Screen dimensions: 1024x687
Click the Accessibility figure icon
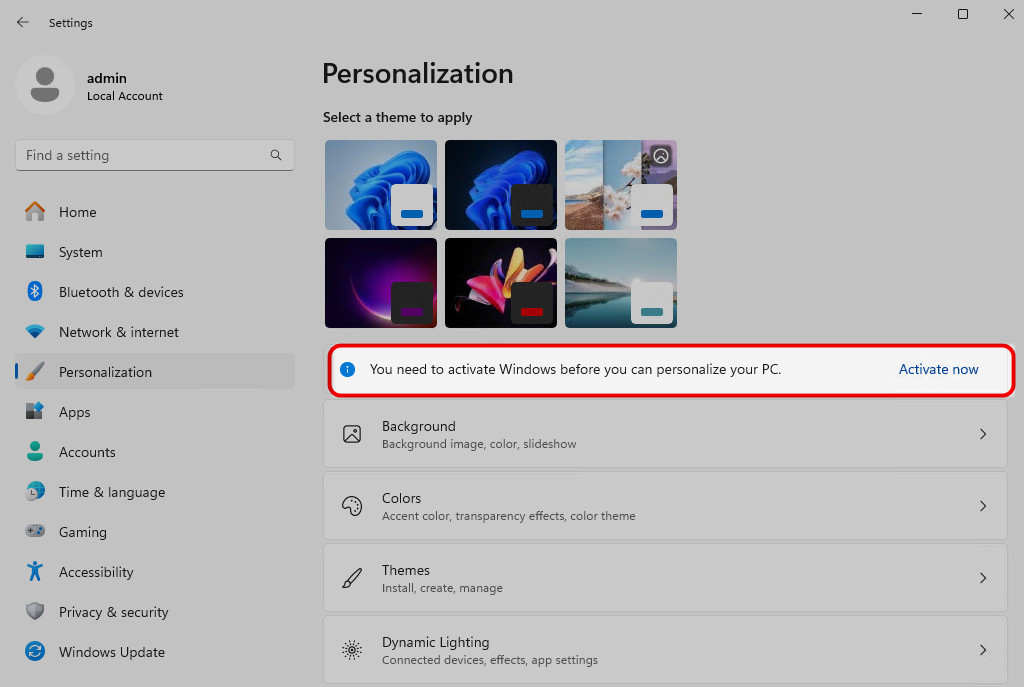pyautogui.click(x=35, y=572)
